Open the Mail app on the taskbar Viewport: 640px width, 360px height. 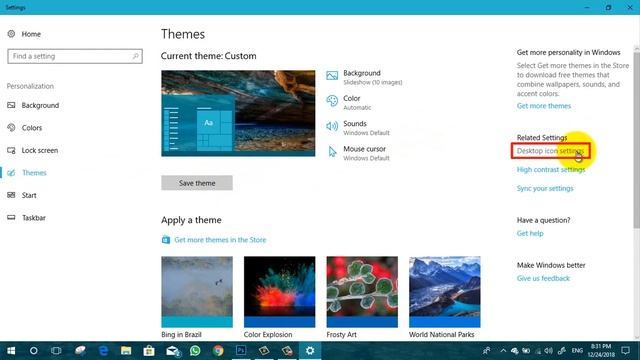[x=172, y=351]
